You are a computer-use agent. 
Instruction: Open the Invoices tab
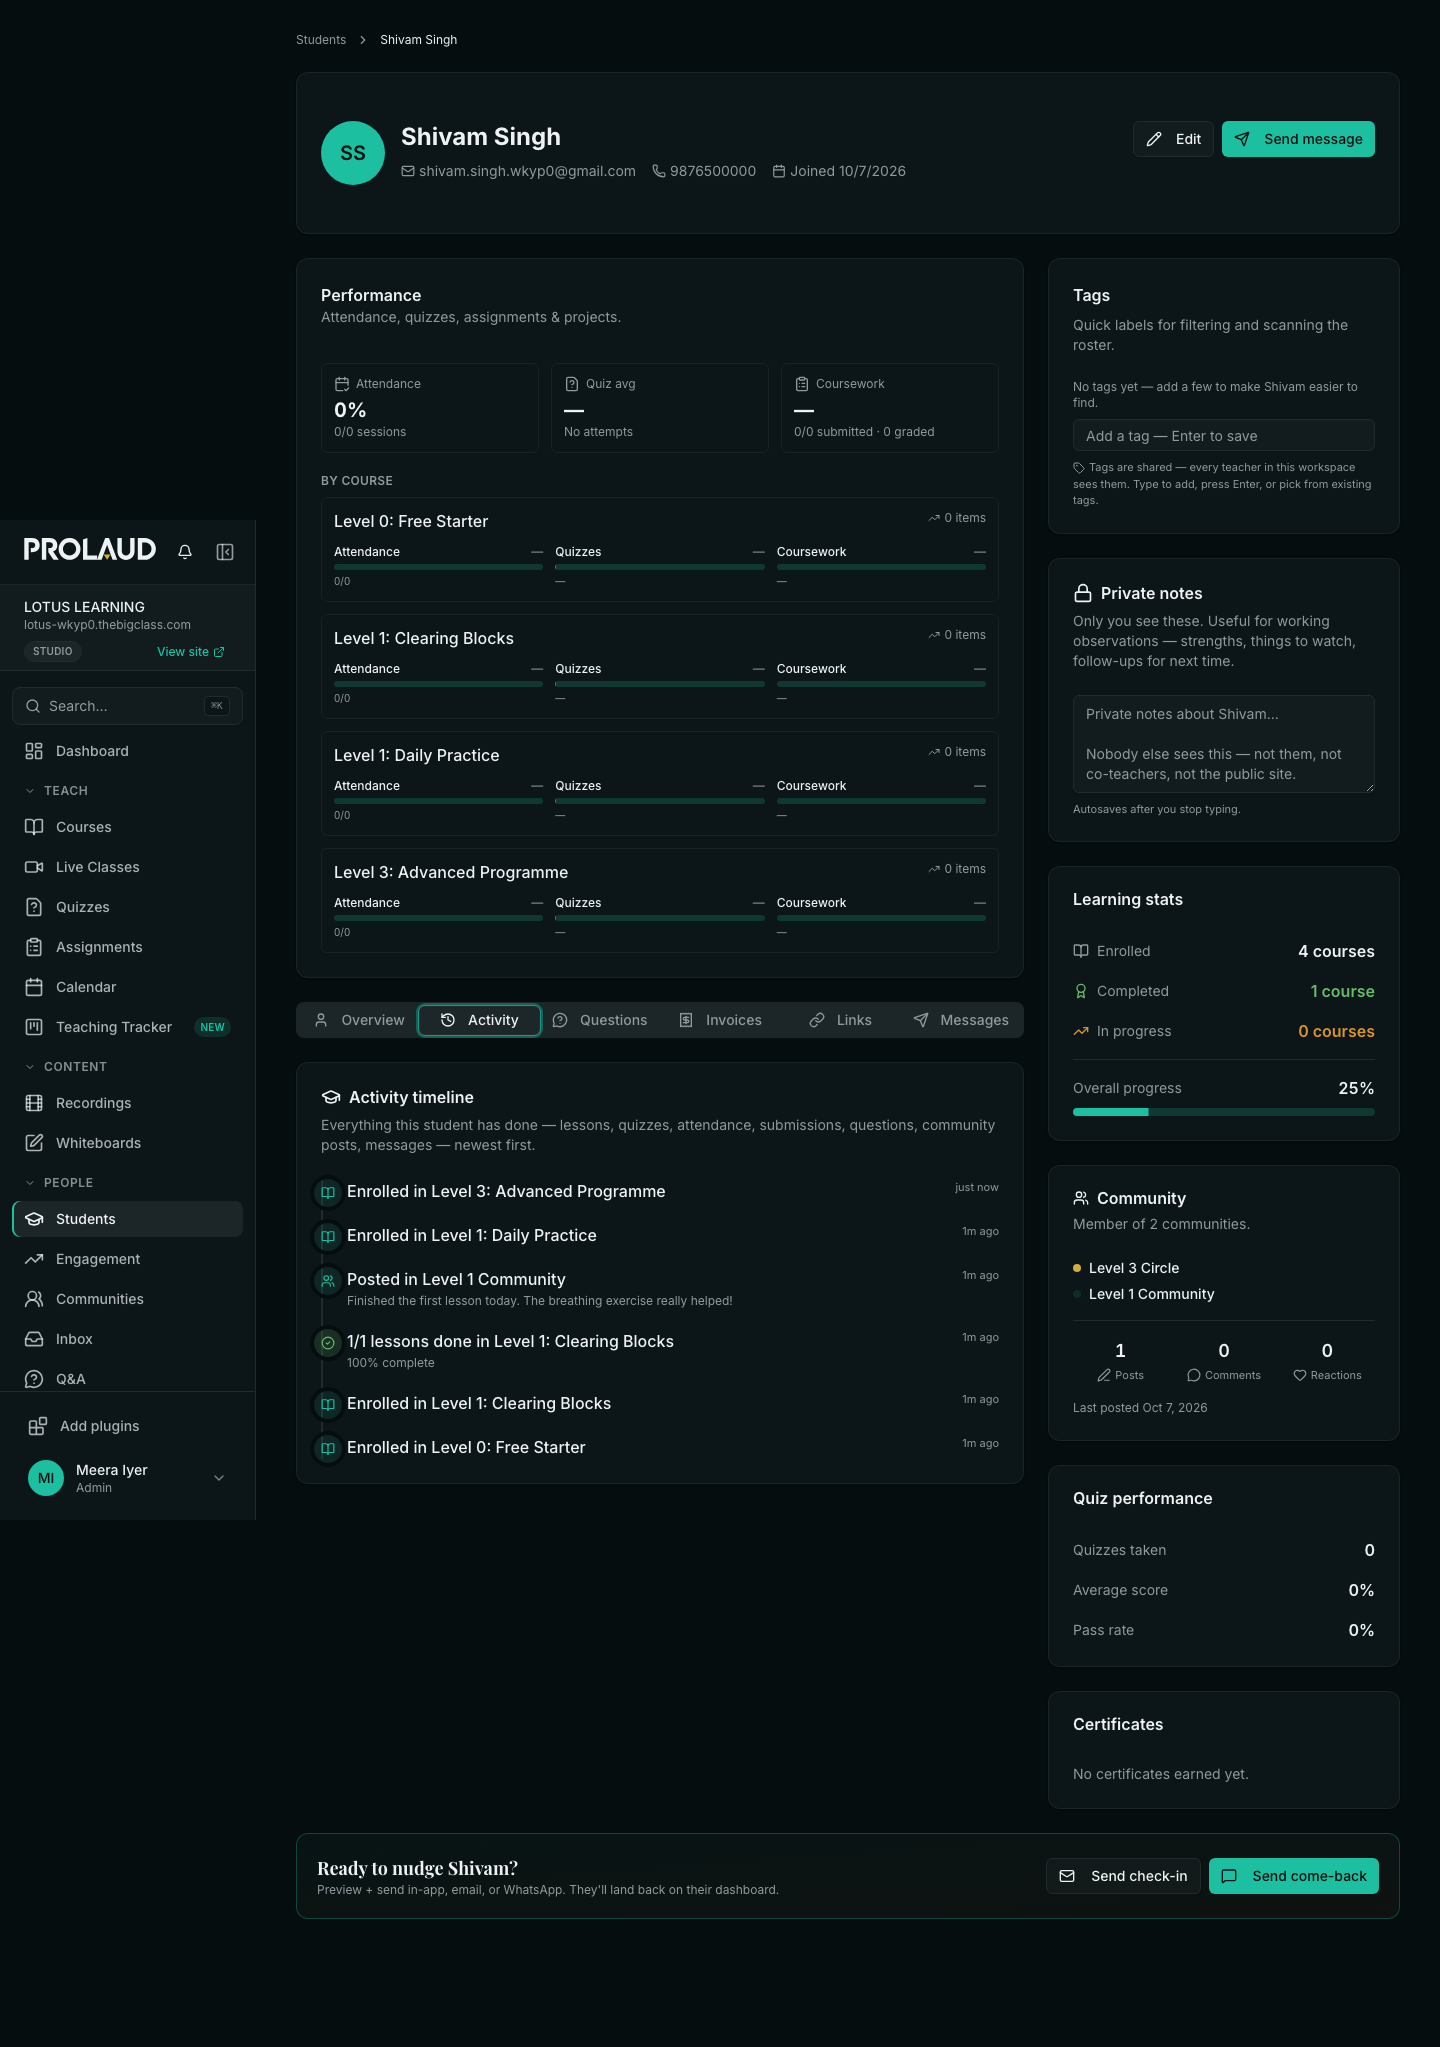(x=720, y=1020)
